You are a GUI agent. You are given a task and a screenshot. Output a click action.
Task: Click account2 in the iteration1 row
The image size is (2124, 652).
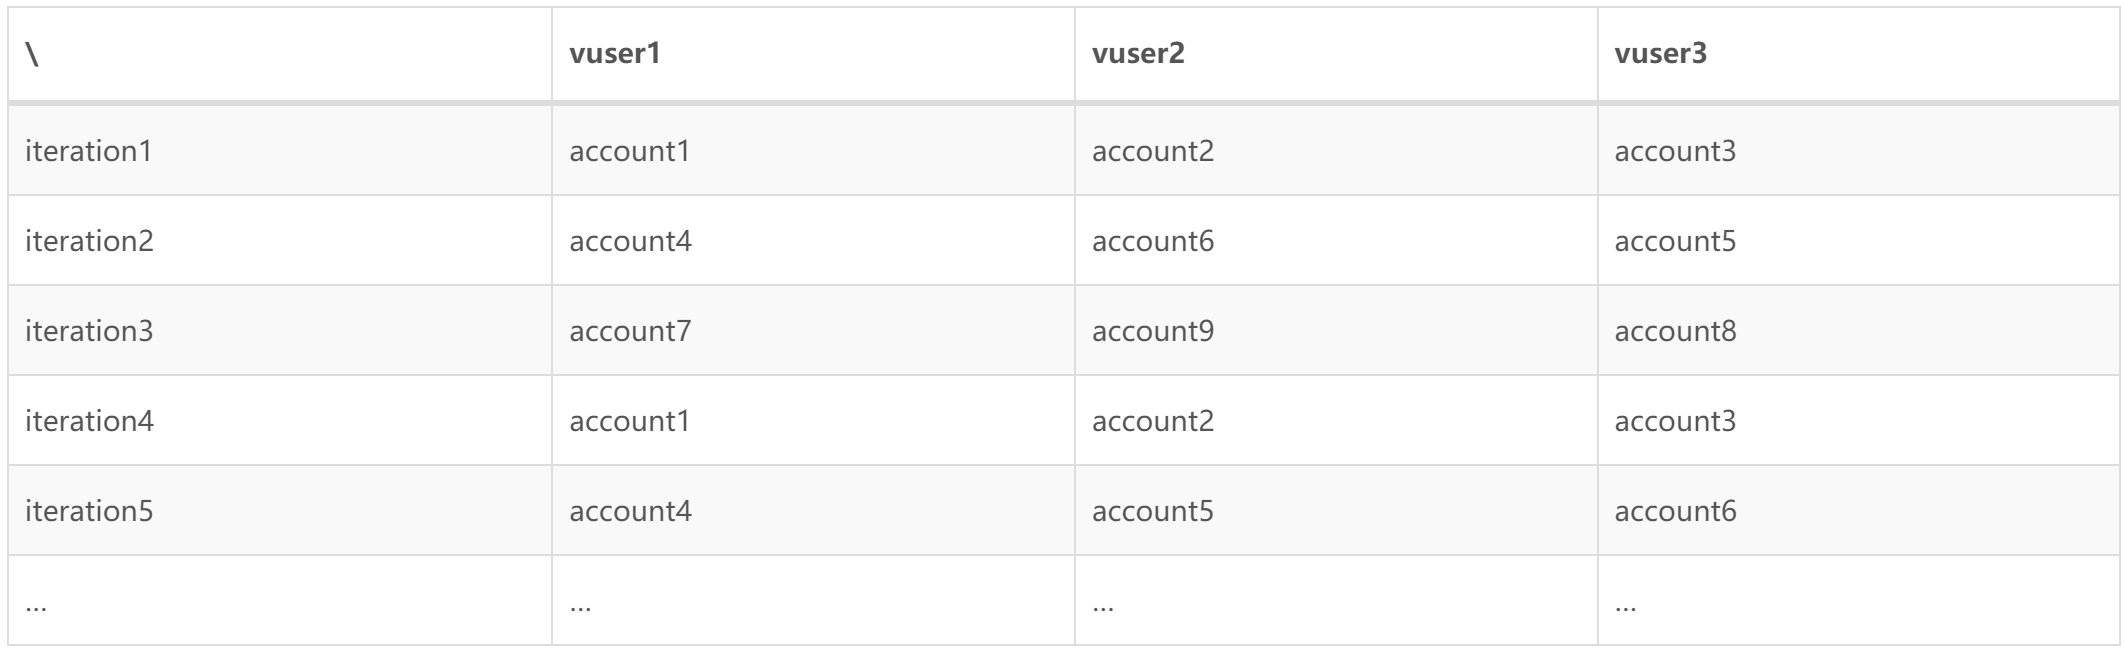click(x=1153, y=151)
